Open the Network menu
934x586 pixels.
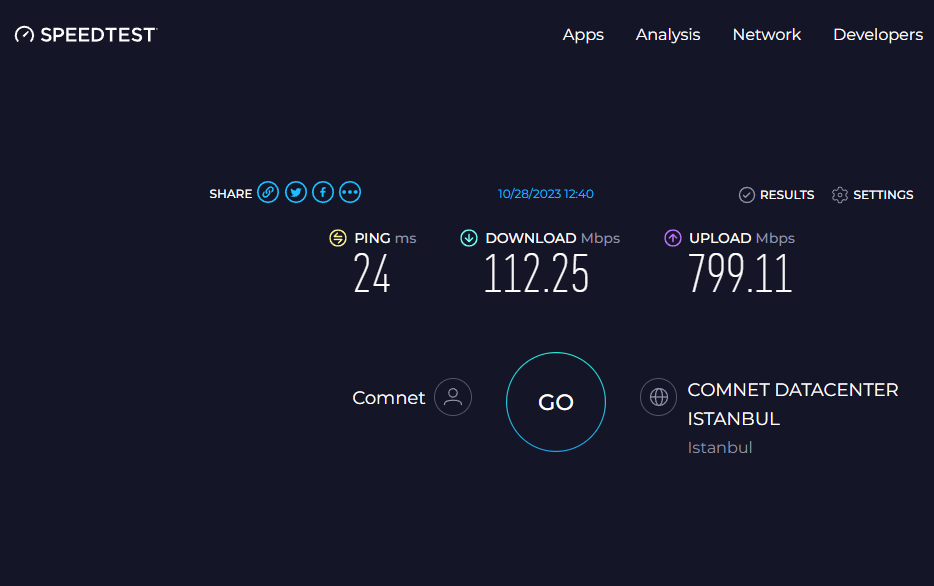click(x=767, y=35)
